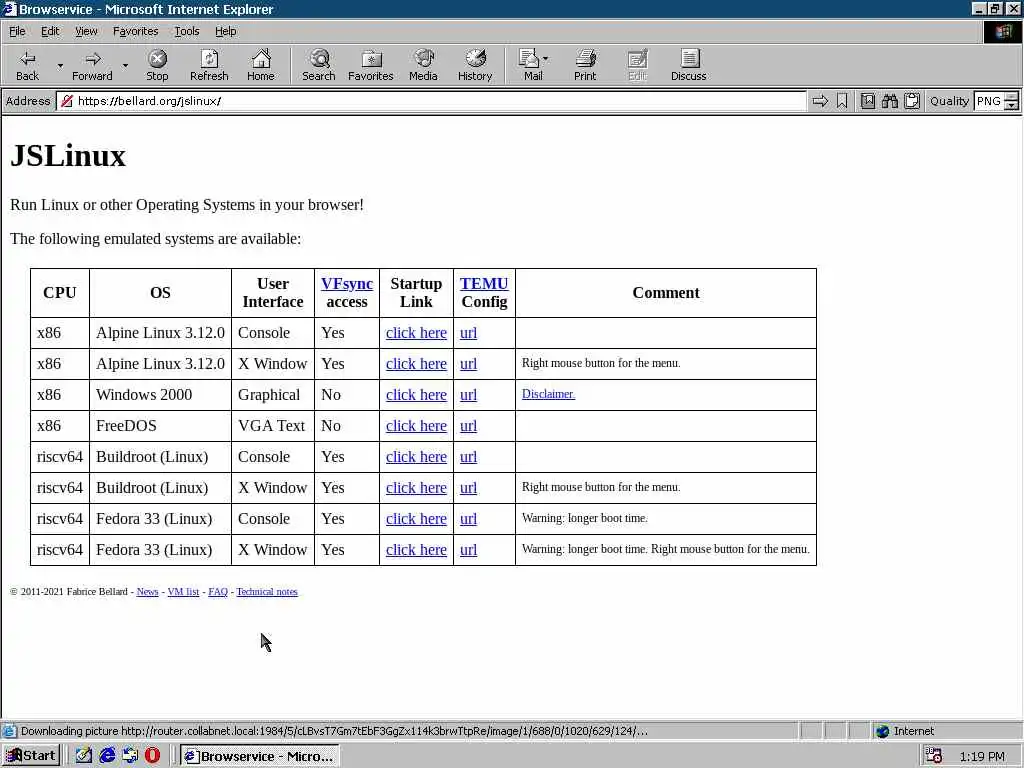The height and width of the screenshot is (768, 1024).
Task: Click the Internet zone icon in status bar
Action: 882,731
